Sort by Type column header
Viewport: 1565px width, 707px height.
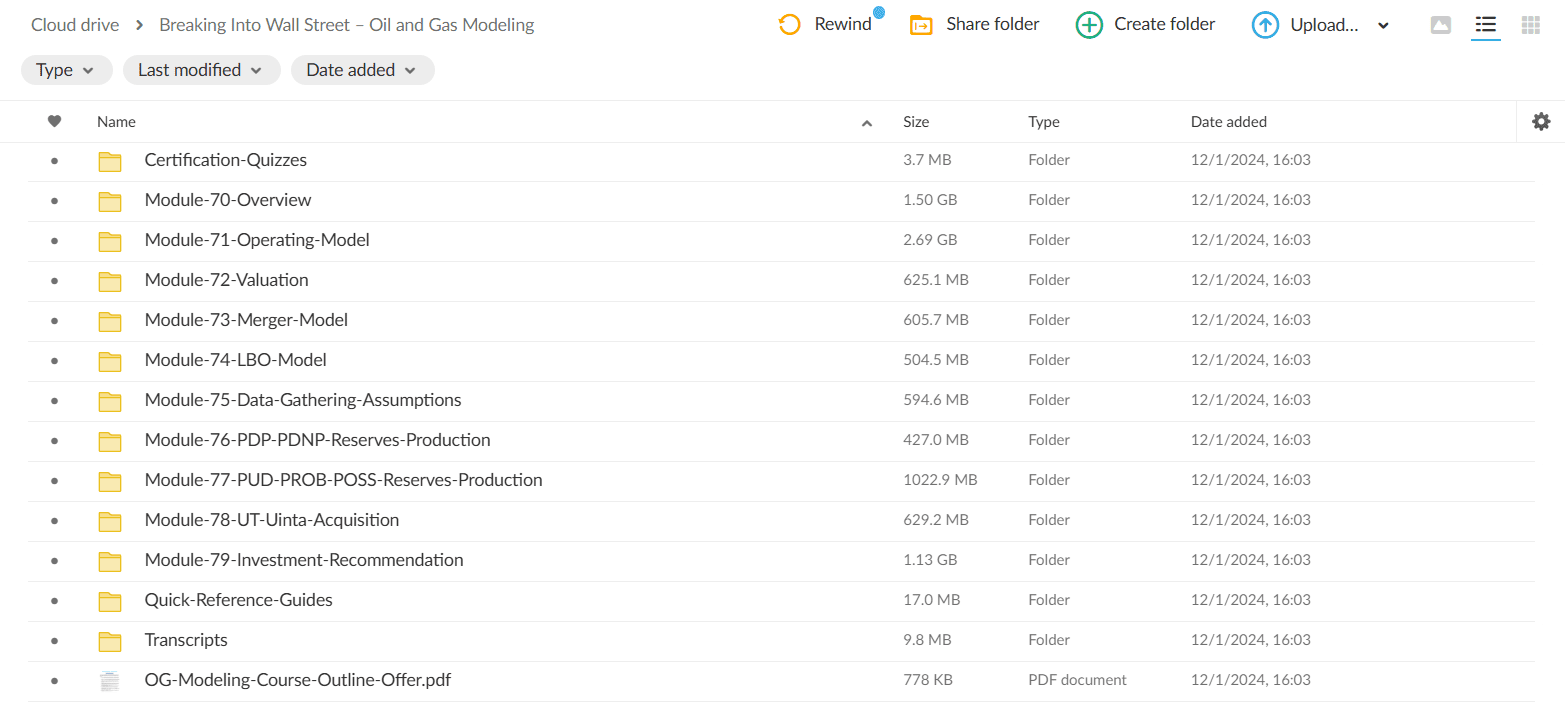[x=1044, y=122]
